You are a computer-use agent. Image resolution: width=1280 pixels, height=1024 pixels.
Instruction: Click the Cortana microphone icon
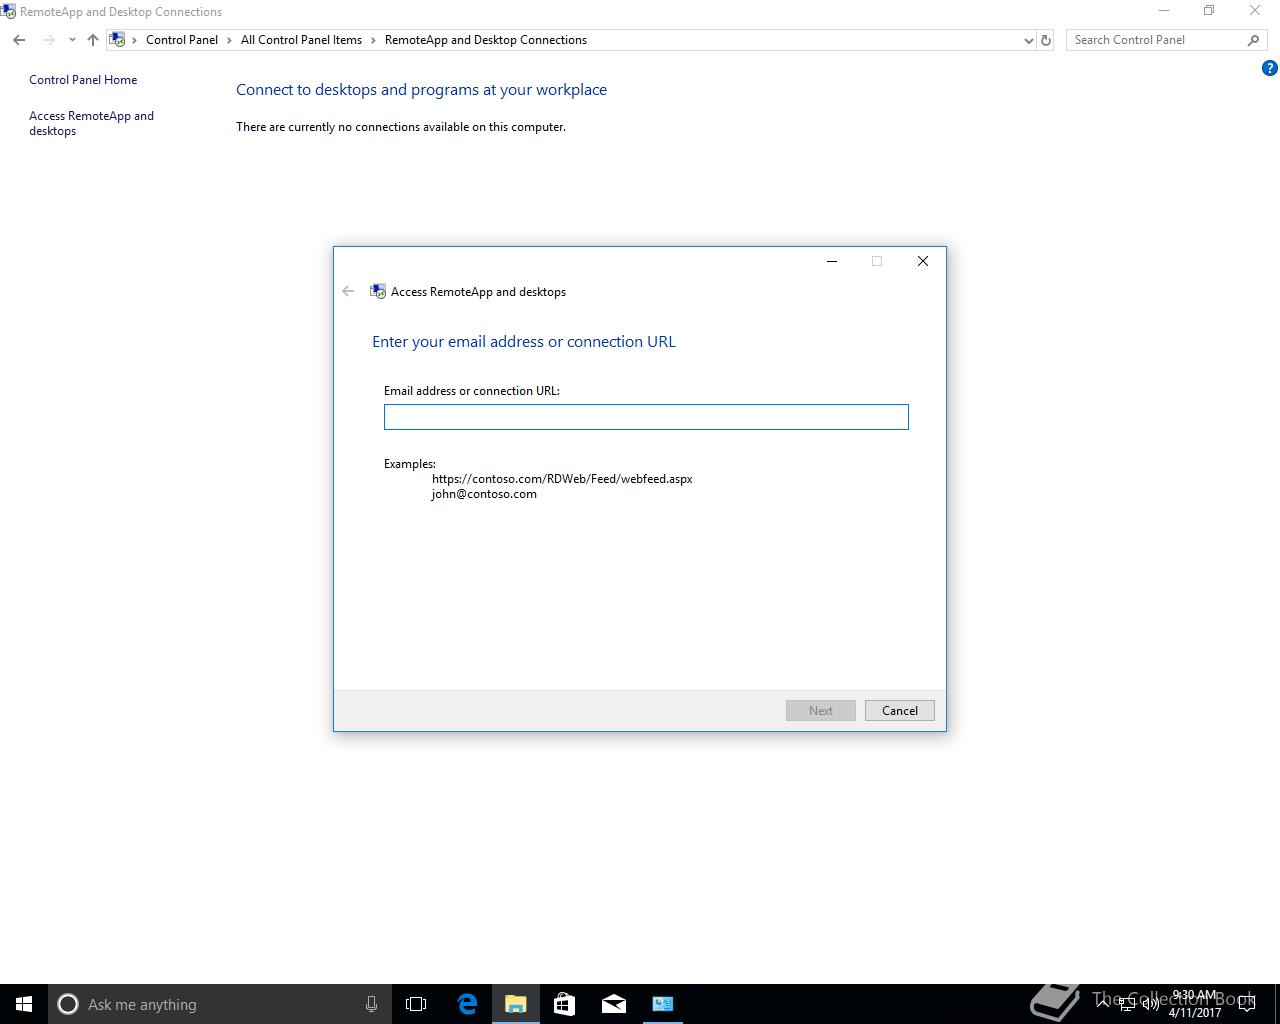(x=371, y=1004)
